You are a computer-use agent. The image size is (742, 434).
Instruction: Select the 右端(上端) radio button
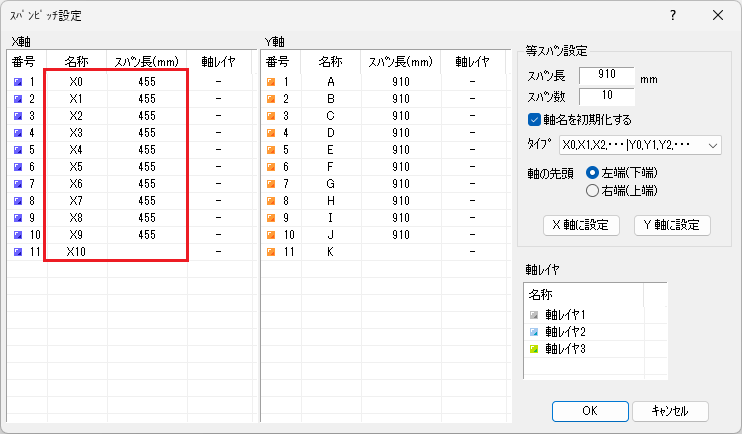593,189
